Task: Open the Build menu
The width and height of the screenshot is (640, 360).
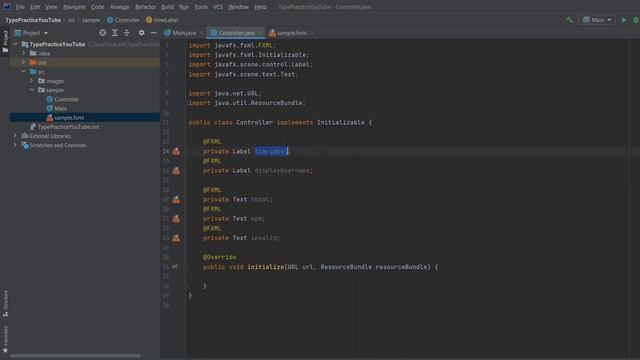Action: (x=167, y=7)
